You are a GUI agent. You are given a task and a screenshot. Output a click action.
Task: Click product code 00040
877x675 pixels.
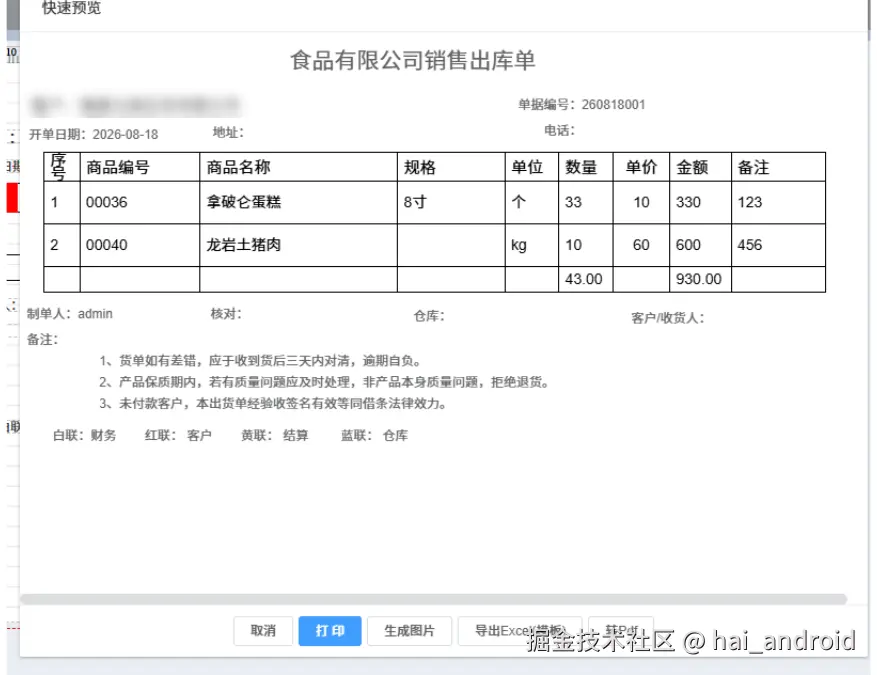pyautogui.click(x=106, y=245)
